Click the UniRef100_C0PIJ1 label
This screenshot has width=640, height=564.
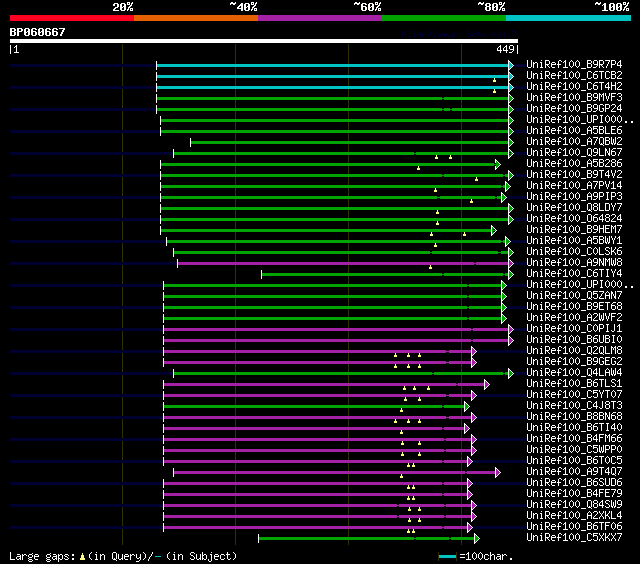click(x=574, y=329)
